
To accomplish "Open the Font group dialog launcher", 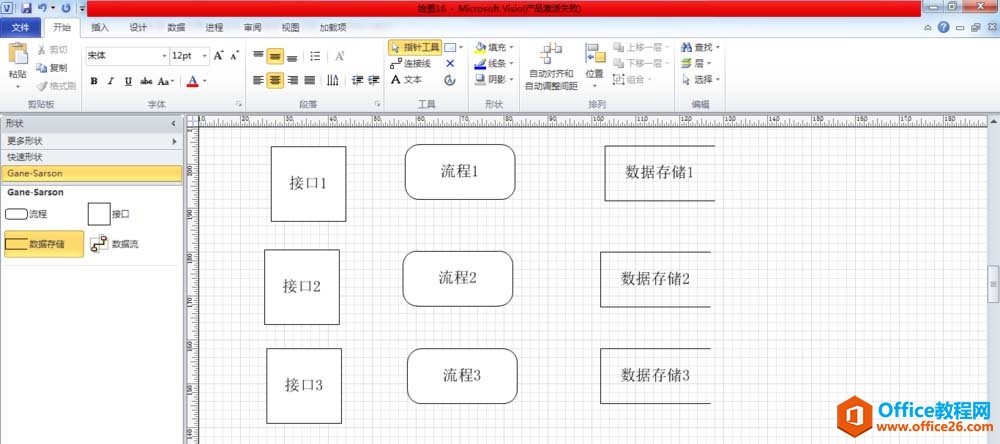I will click(x=239, y=103).
